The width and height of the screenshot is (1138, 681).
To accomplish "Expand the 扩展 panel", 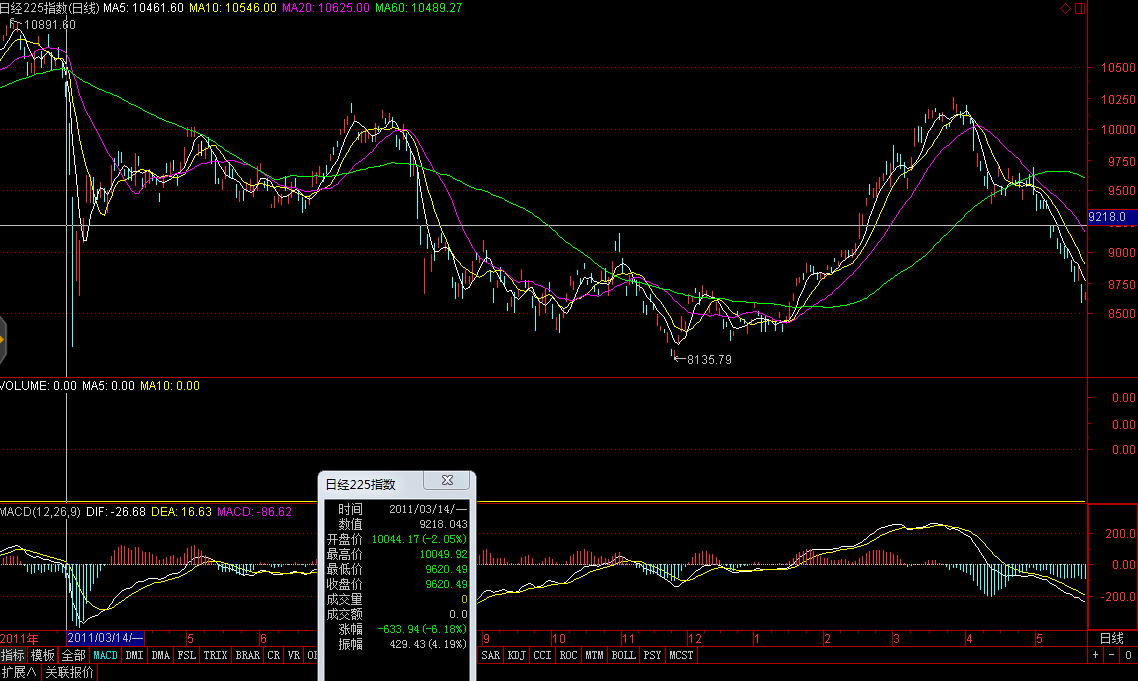I will click(x=20, y=672).
